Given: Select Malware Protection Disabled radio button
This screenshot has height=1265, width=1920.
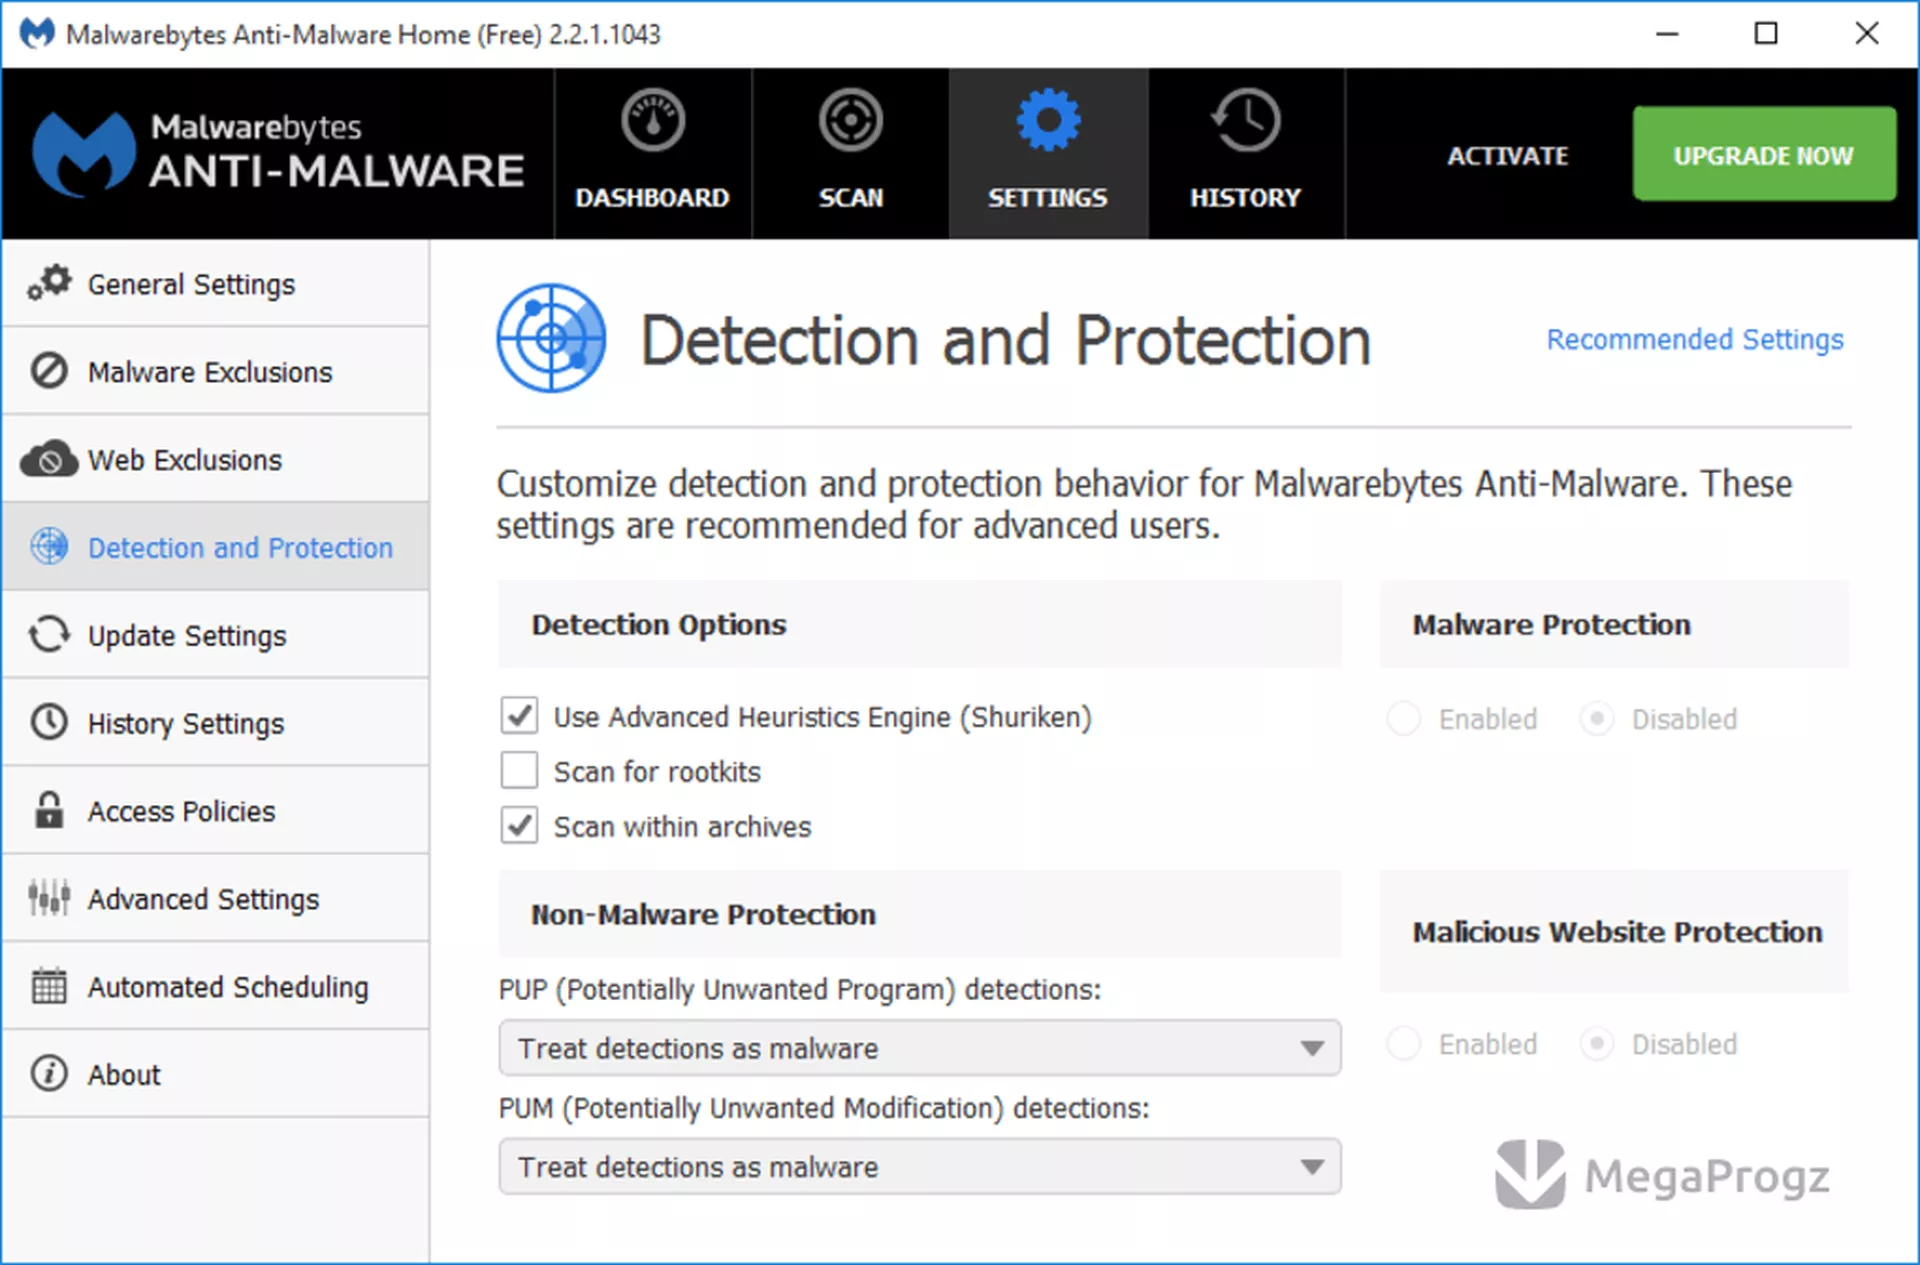Looking at the screenshot, I should coord(1597,718).
